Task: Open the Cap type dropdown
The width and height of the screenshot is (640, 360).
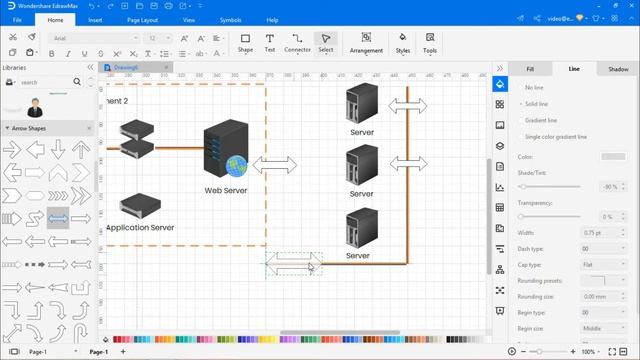Action: tap(603, 264)
